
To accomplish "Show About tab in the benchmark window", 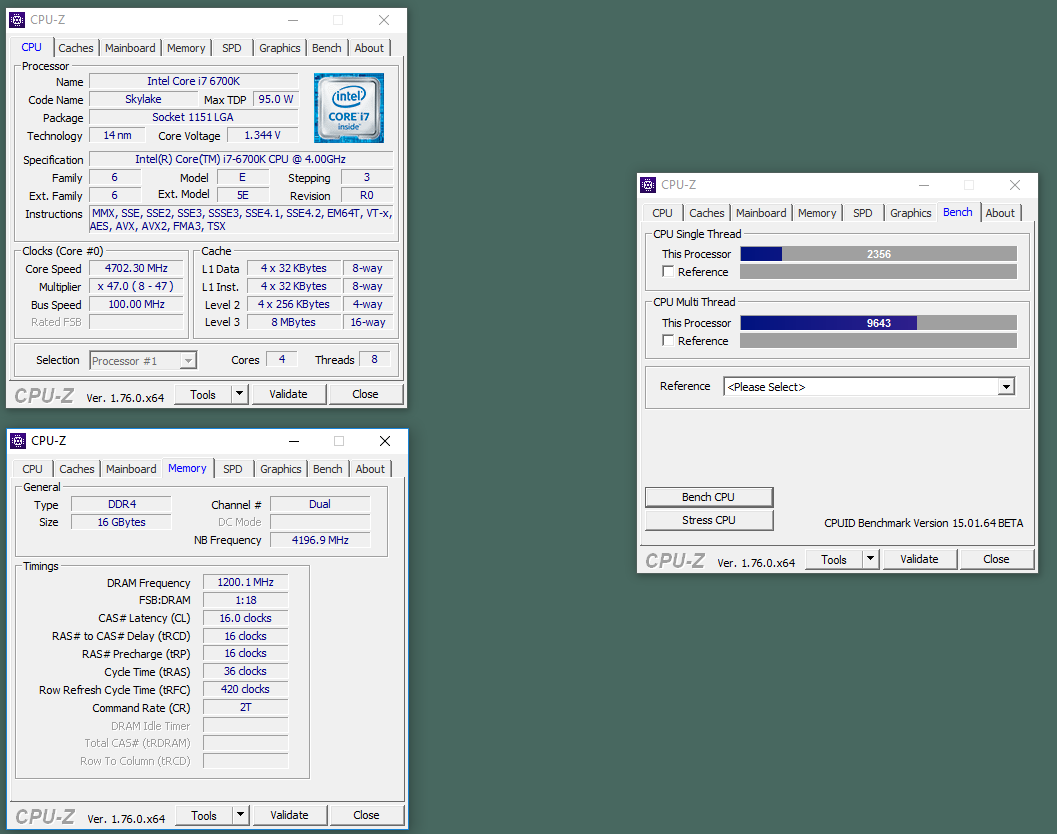I will (1000, 213).
